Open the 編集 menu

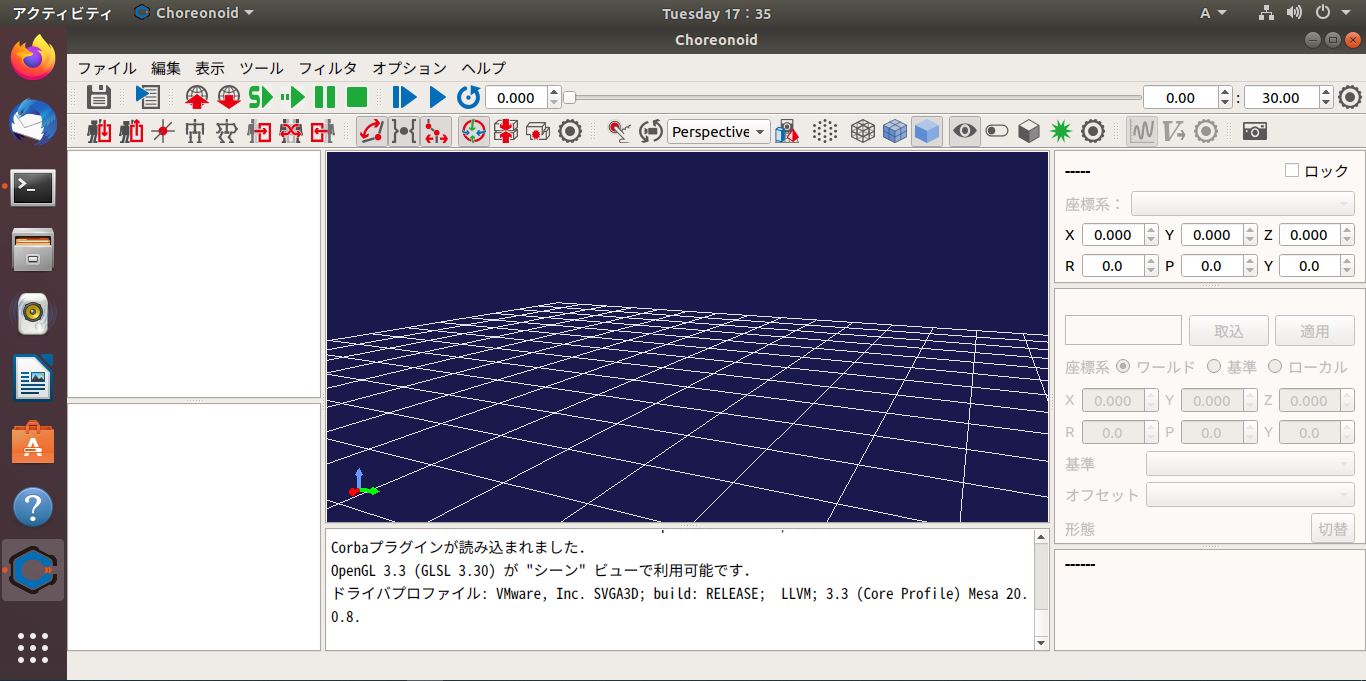tap(166, 68)
